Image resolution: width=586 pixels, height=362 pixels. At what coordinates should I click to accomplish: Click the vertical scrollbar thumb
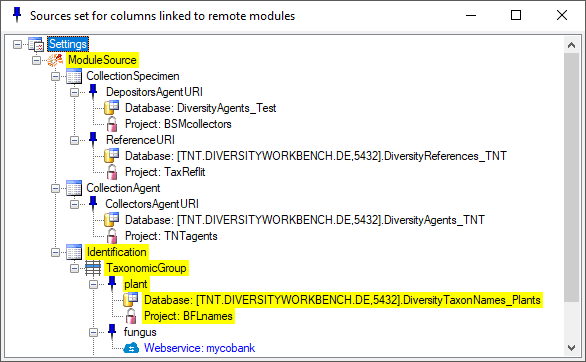click(x=571, y=177)
